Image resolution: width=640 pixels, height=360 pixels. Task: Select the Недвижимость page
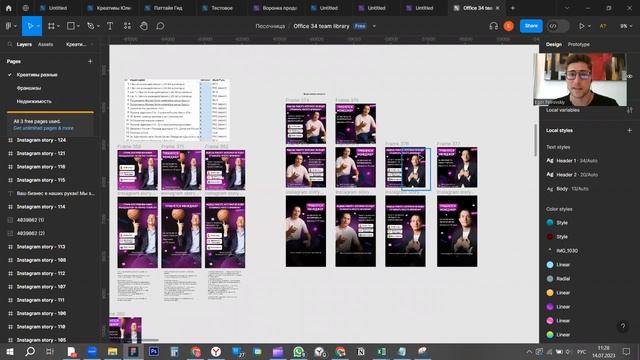click(34, 101)
